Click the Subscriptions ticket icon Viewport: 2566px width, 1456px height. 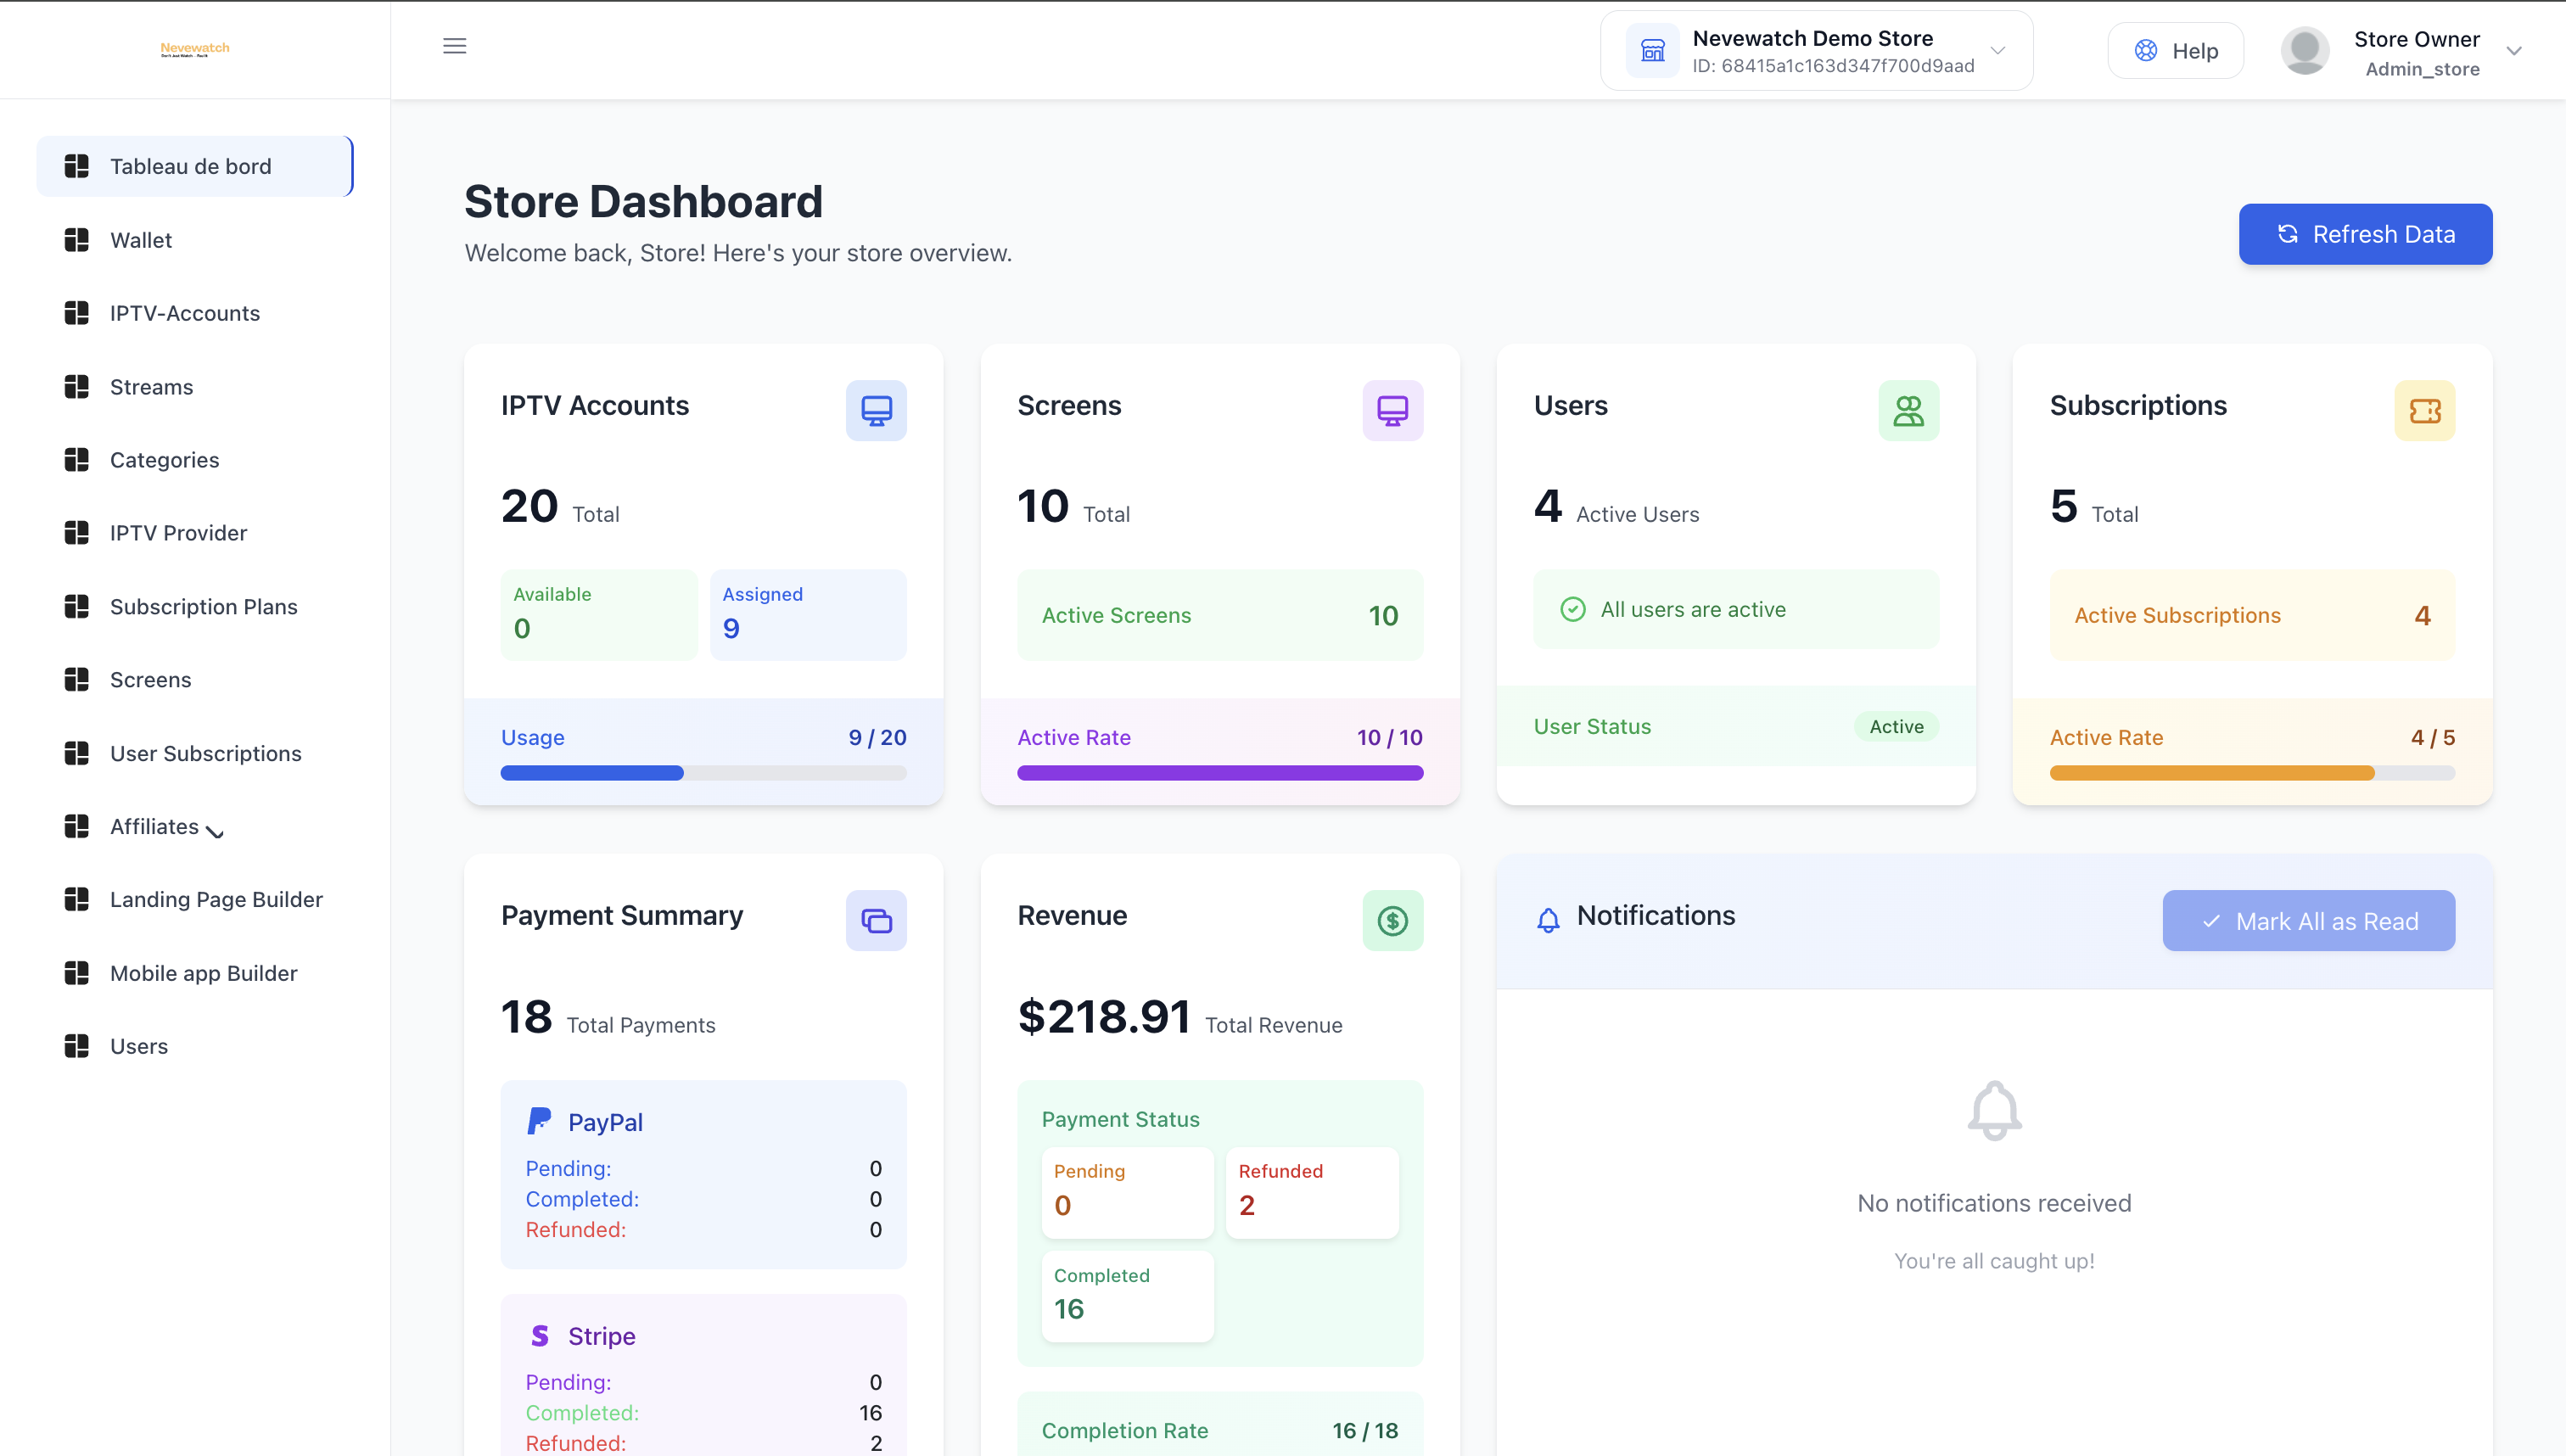[x=2424, y=410]
